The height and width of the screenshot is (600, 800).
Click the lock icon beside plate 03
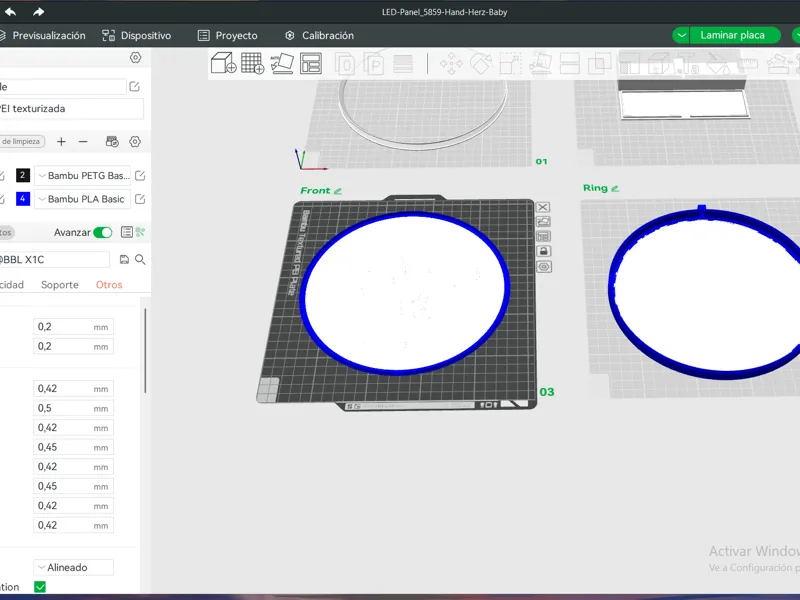pos(543,251)
